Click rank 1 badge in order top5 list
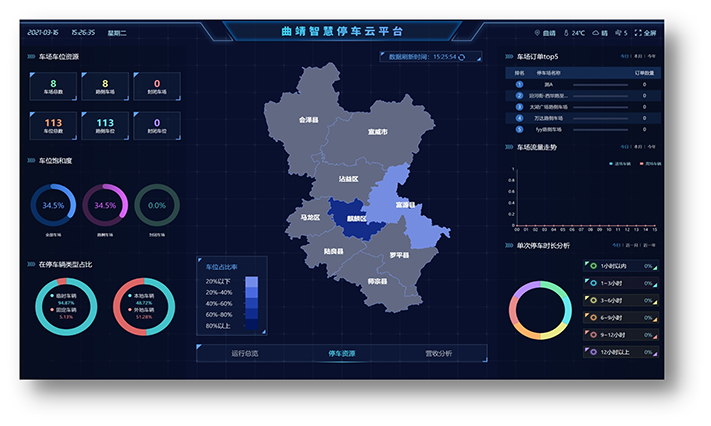Image resolution: width=711 pixels, height=426 pixels. pos(520,85)
